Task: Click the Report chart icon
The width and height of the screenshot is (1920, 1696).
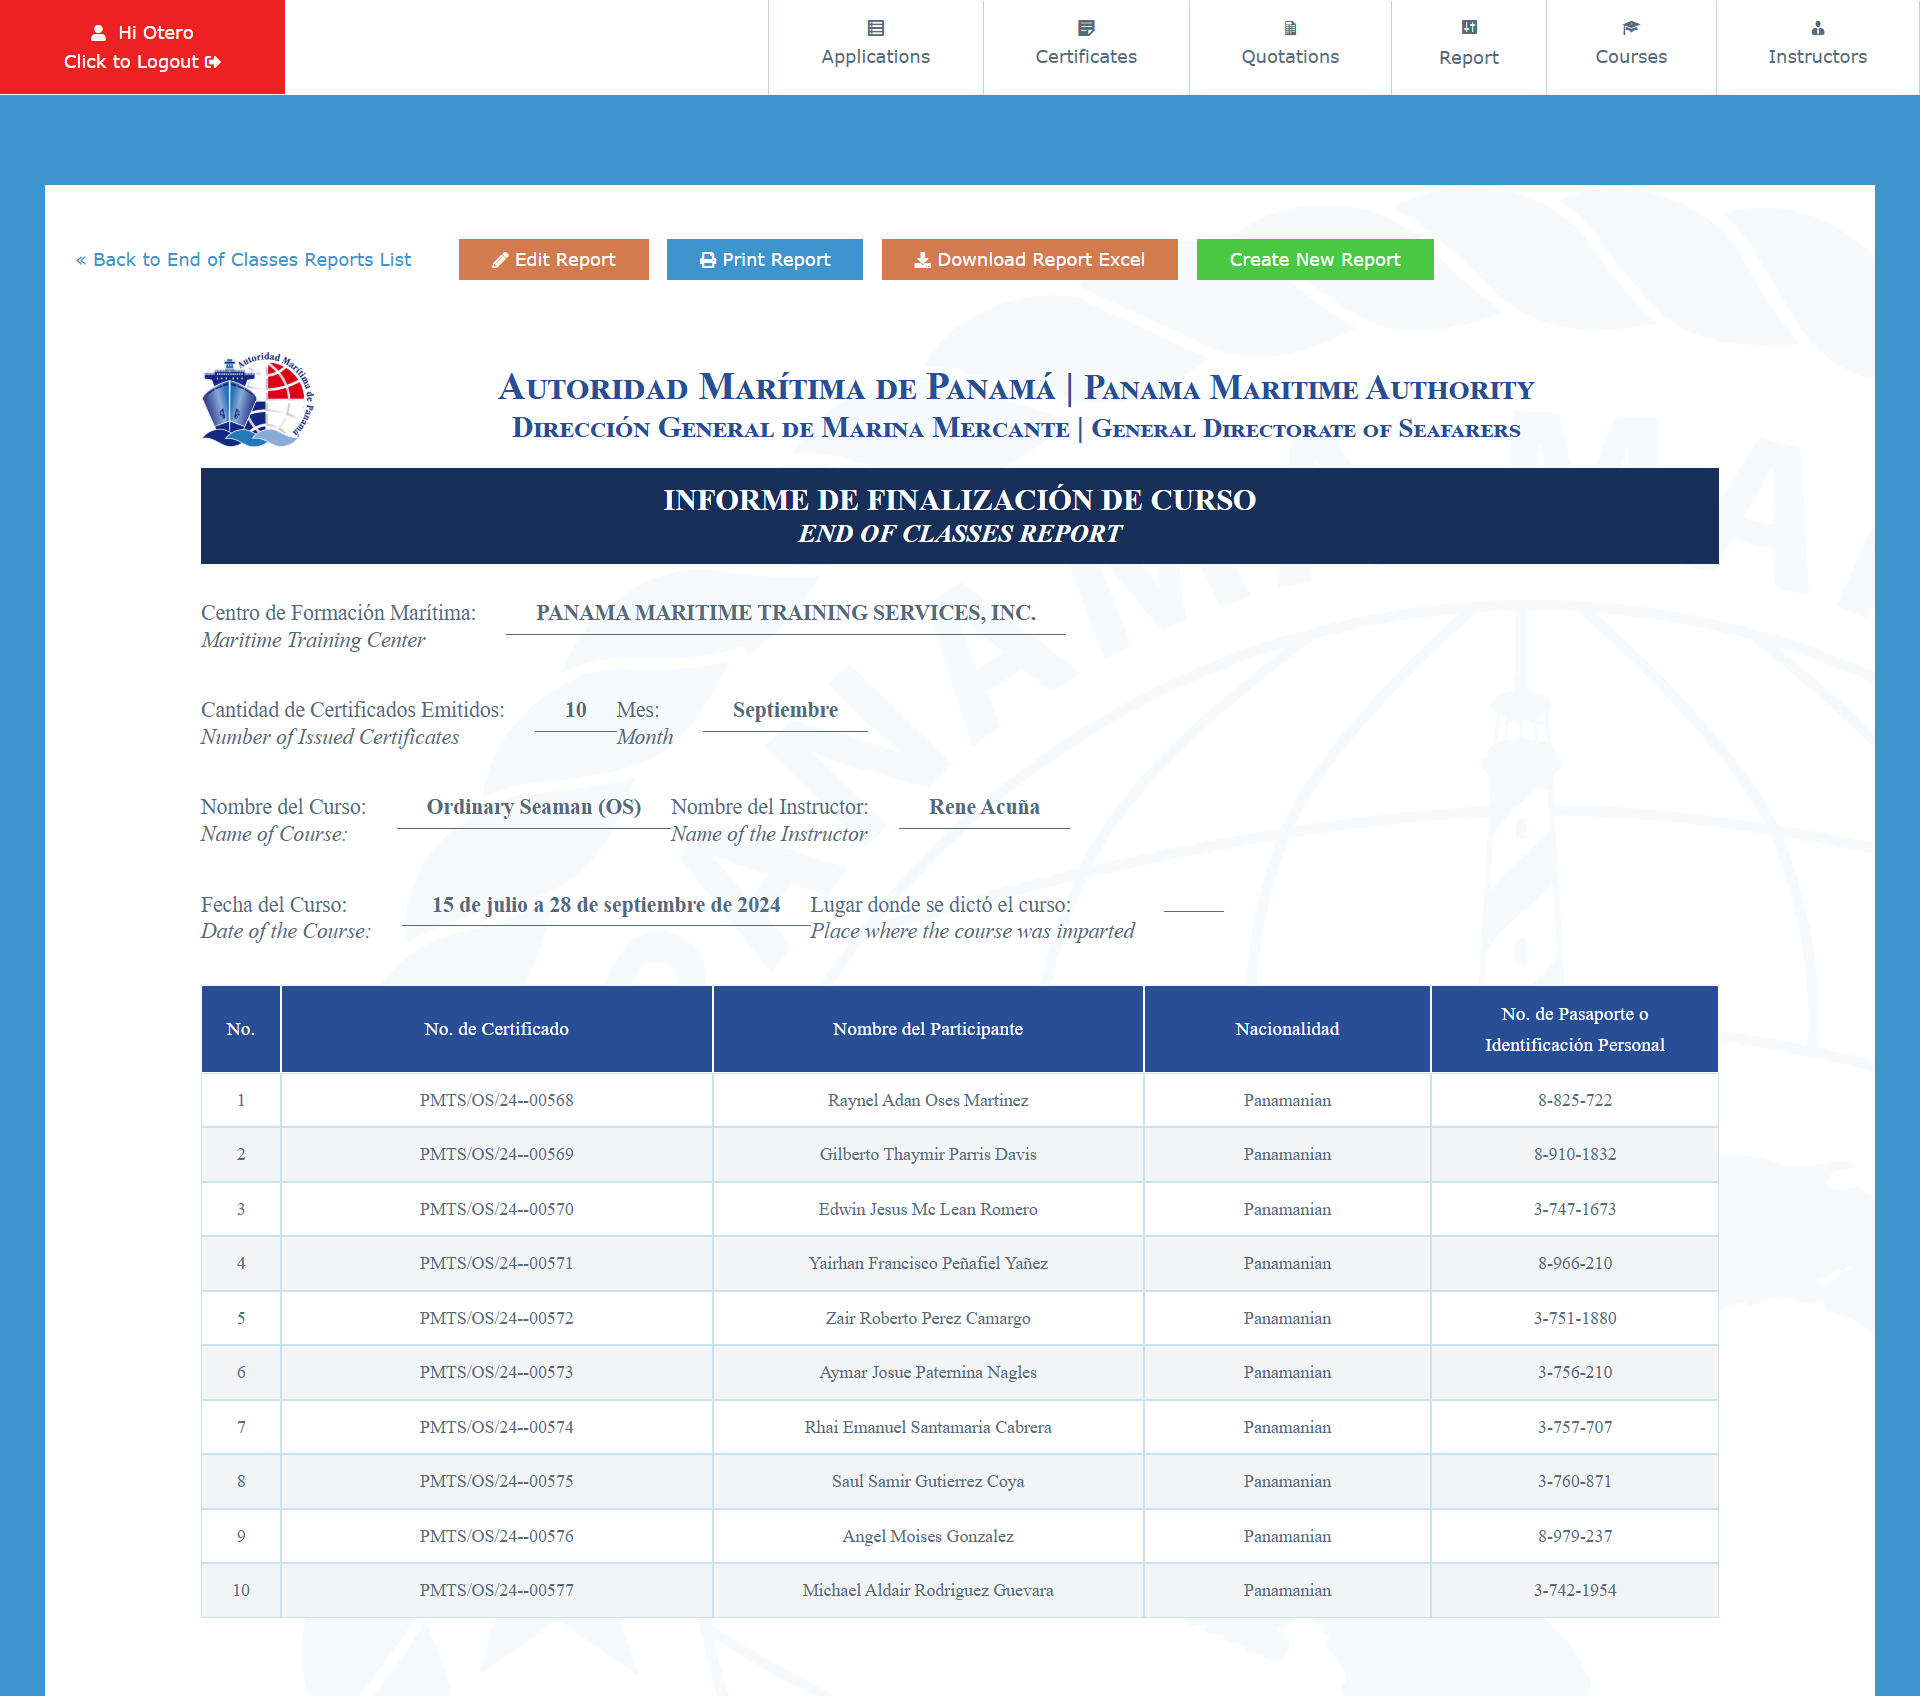Action: click(1468, 28)
